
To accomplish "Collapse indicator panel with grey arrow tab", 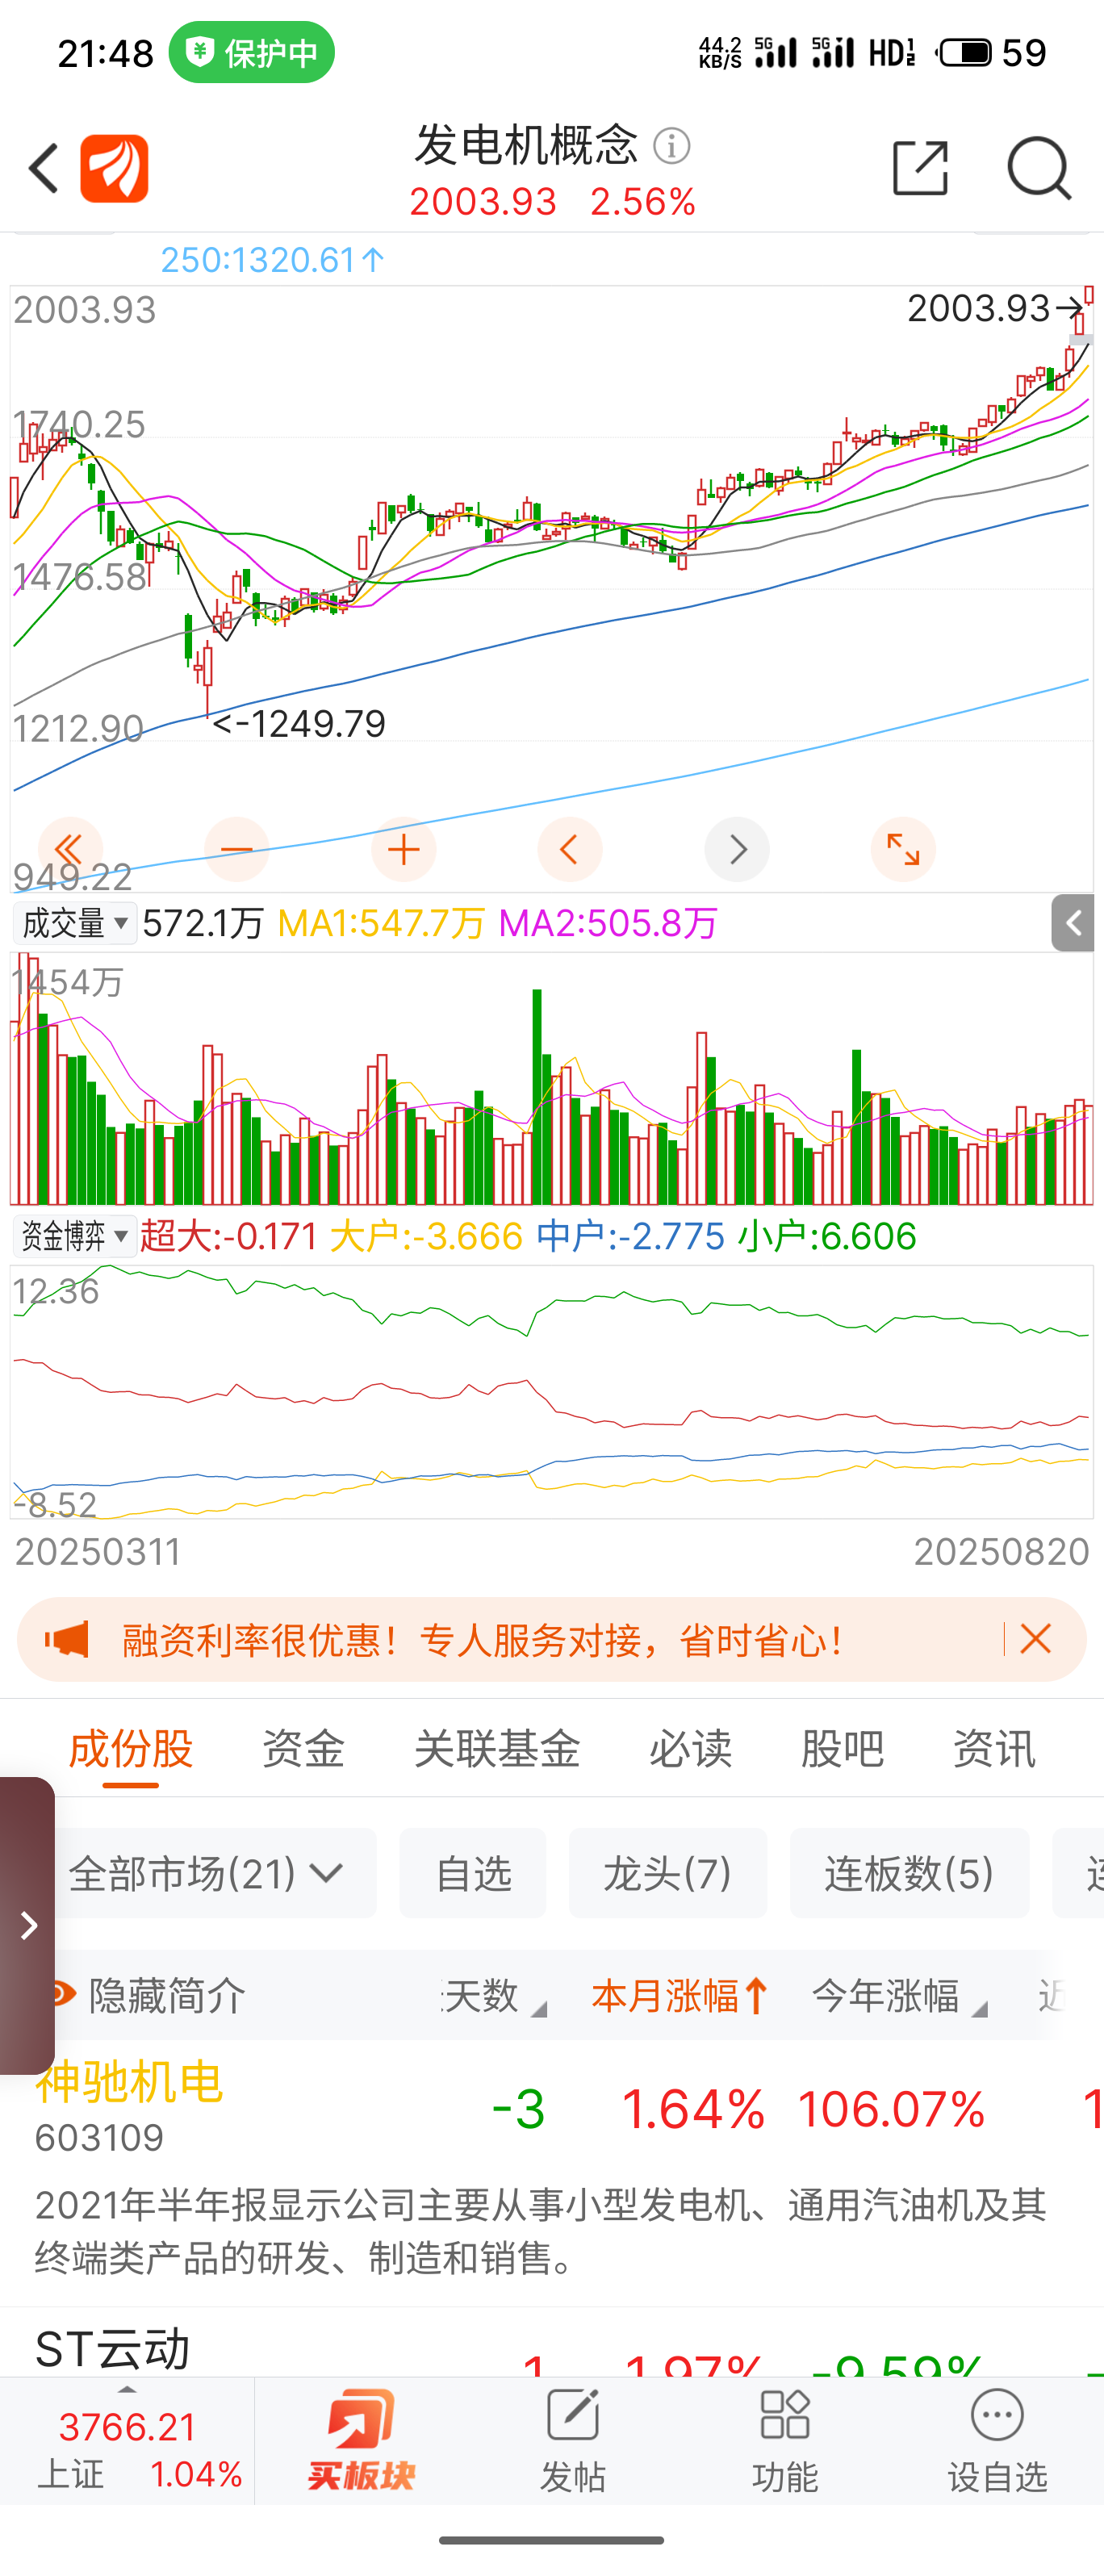I will click(x=1073, y=923).
